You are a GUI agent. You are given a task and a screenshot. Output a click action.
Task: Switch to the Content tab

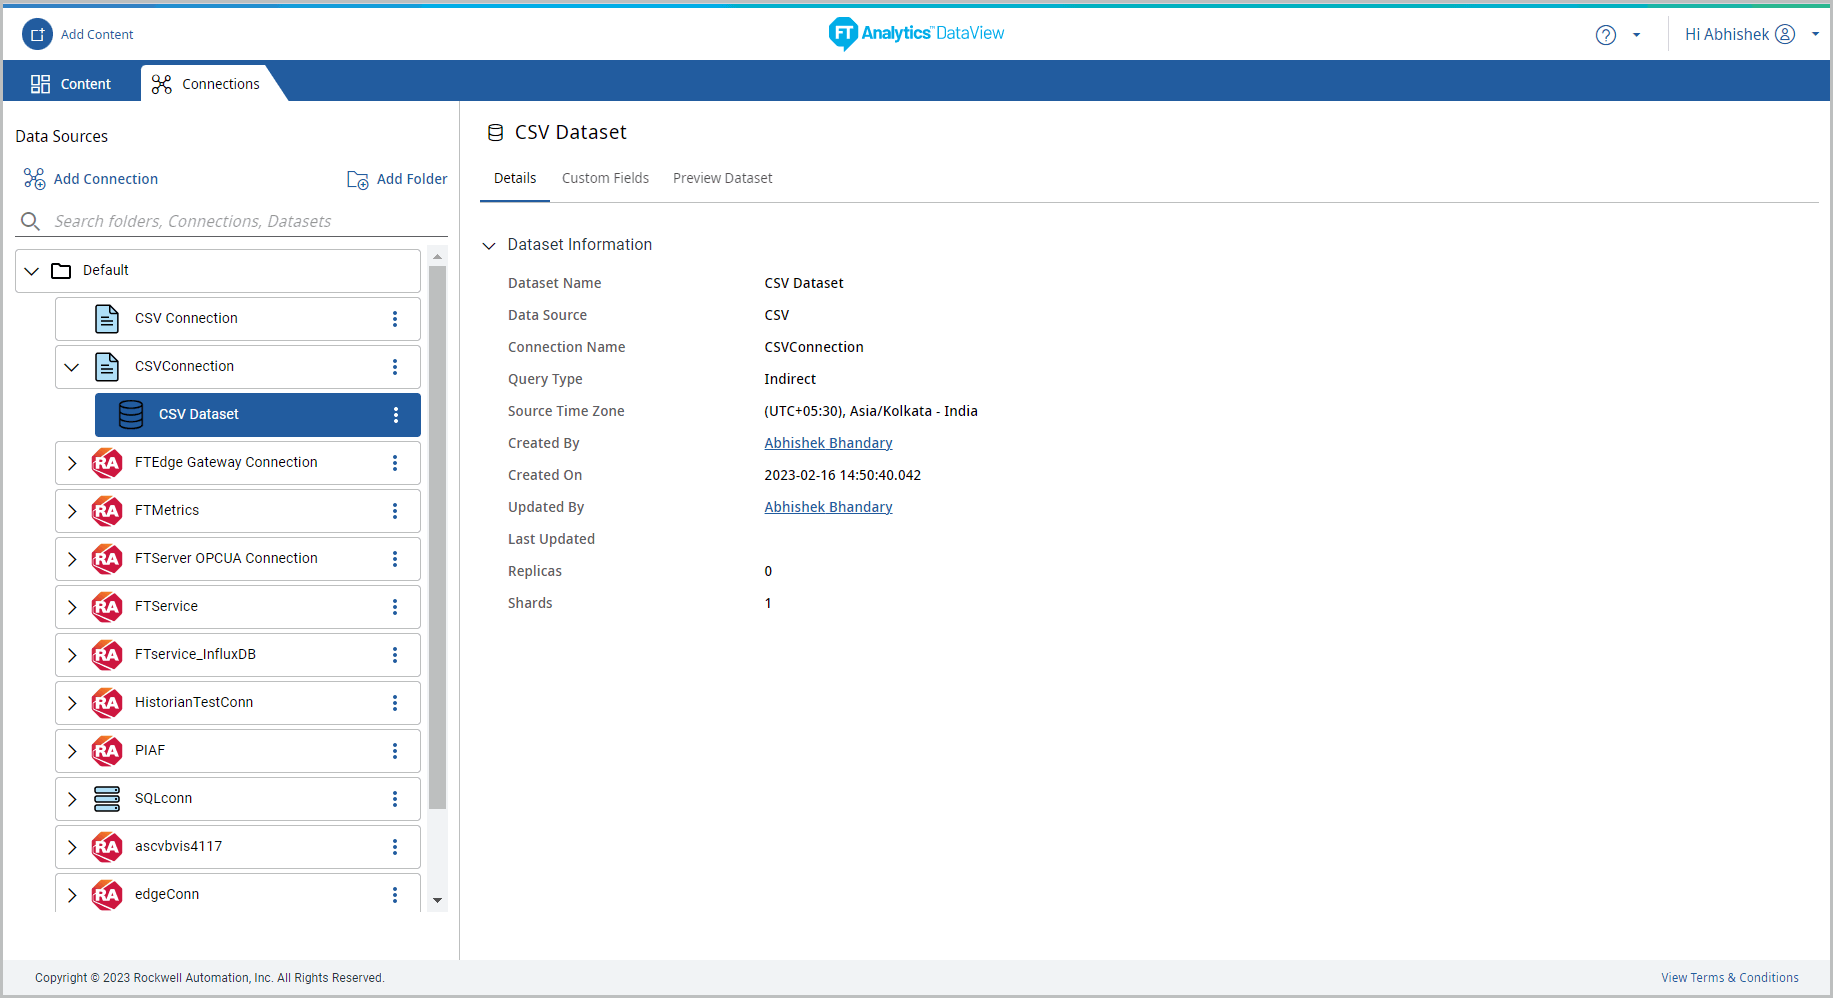point(71,84)
